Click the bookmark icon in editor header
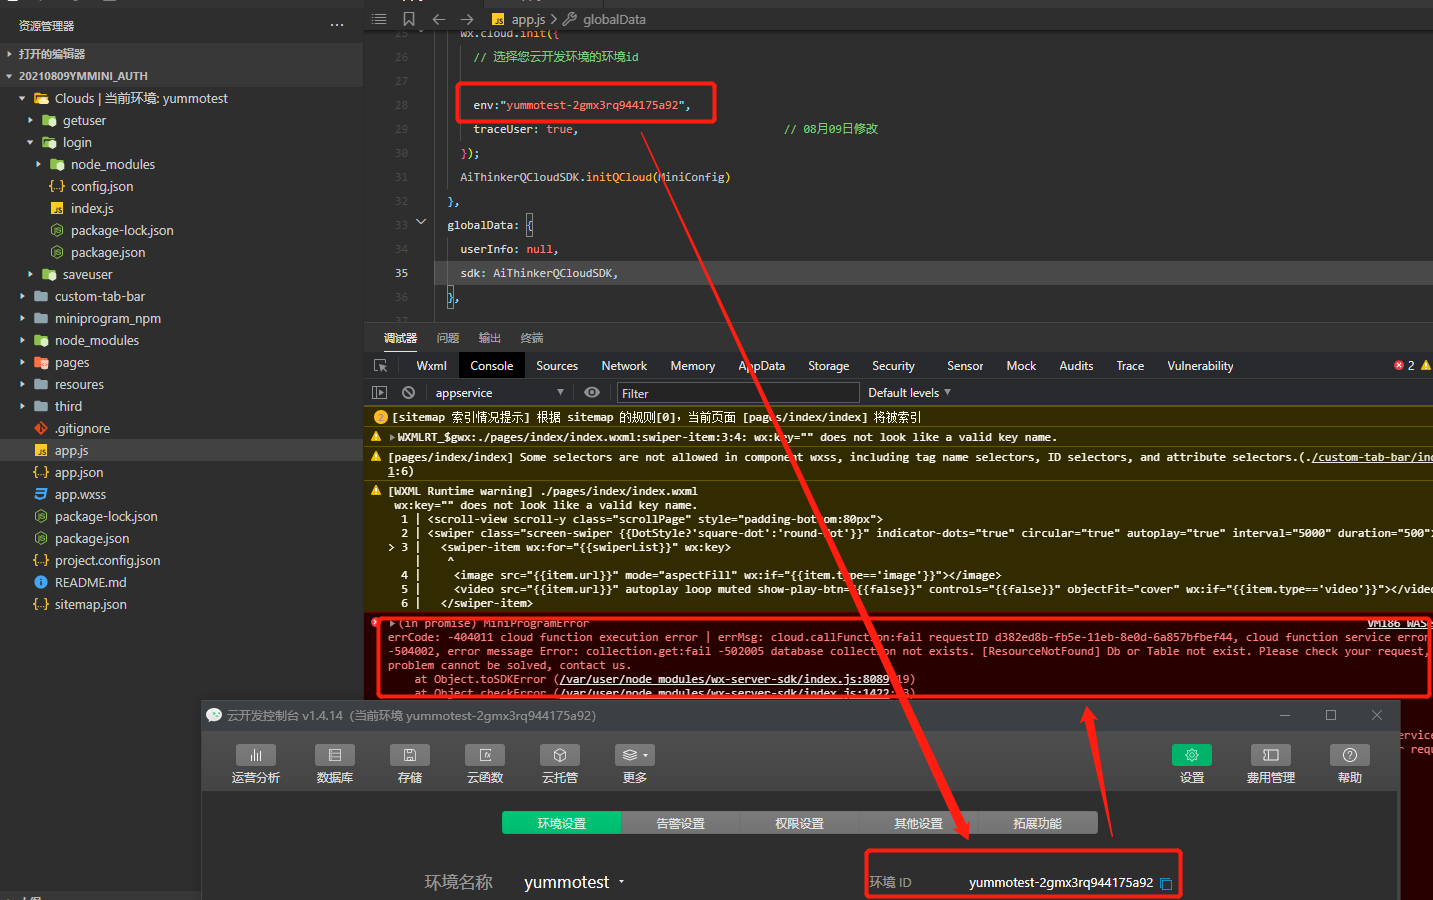 409,19
